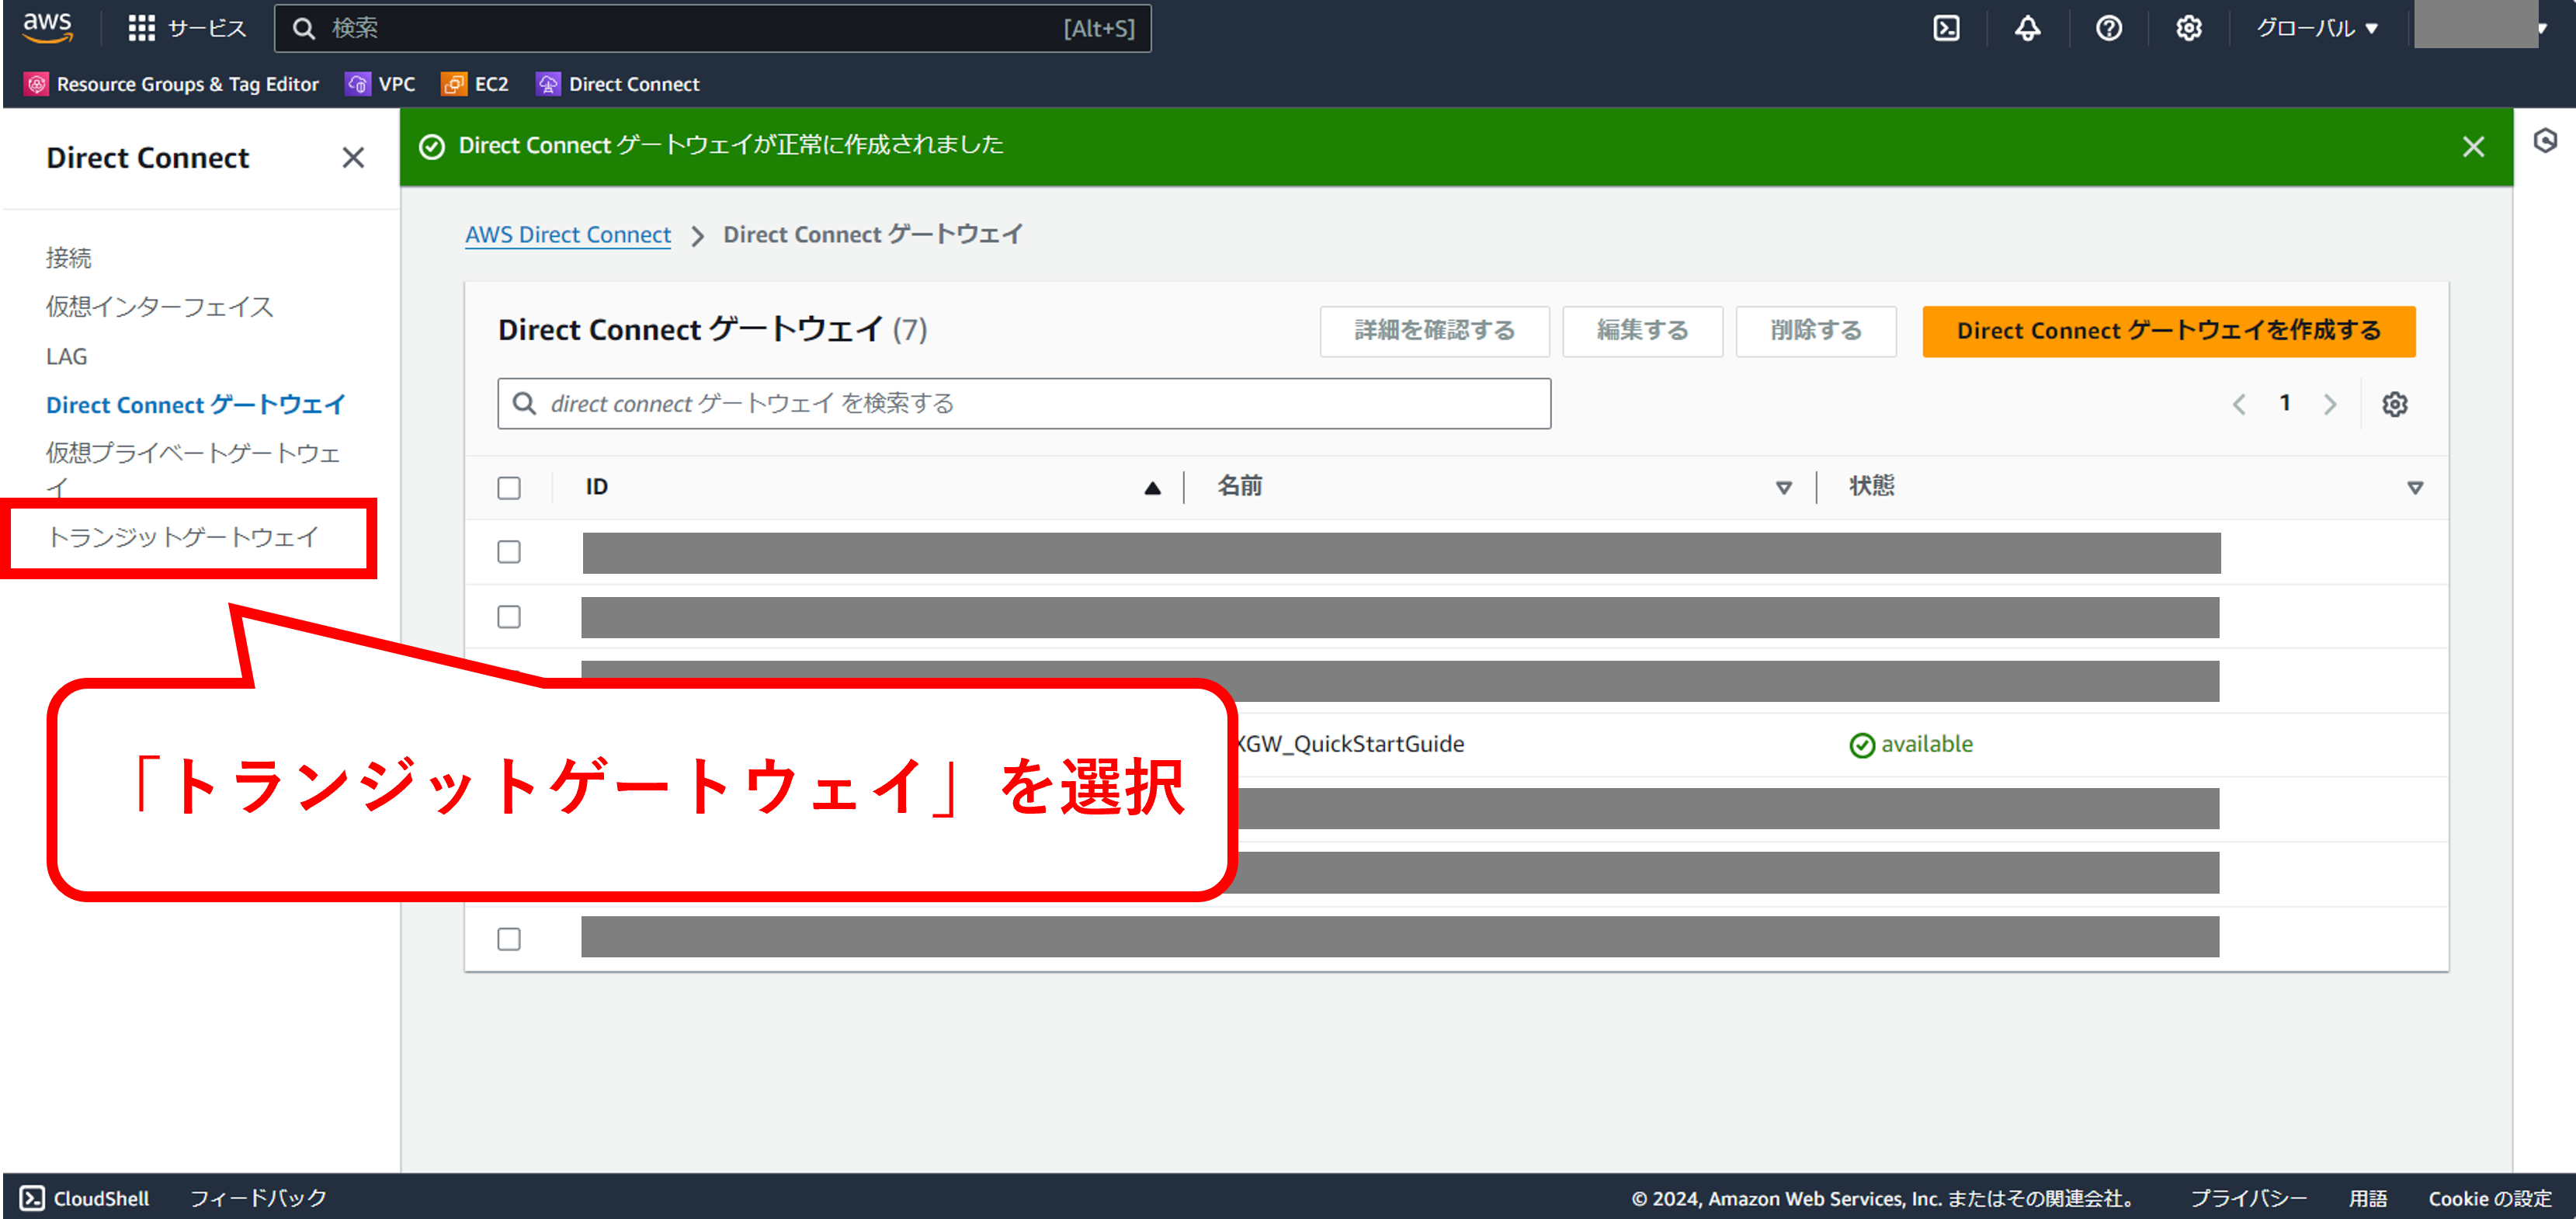Expand the グローバル region dropdown

point(2316,28)
